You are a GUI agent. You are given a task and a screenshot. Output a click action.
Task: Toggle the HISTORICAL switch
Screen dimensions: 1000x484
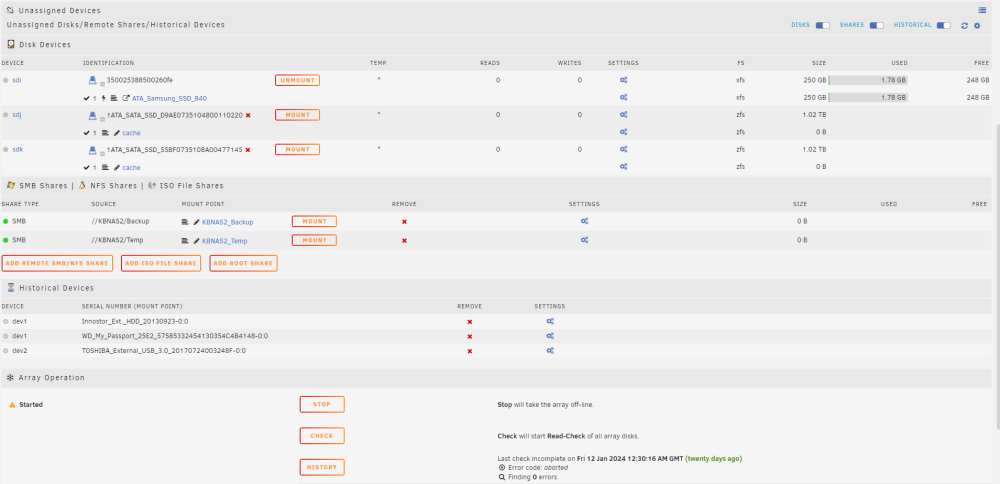coord(943,26)
